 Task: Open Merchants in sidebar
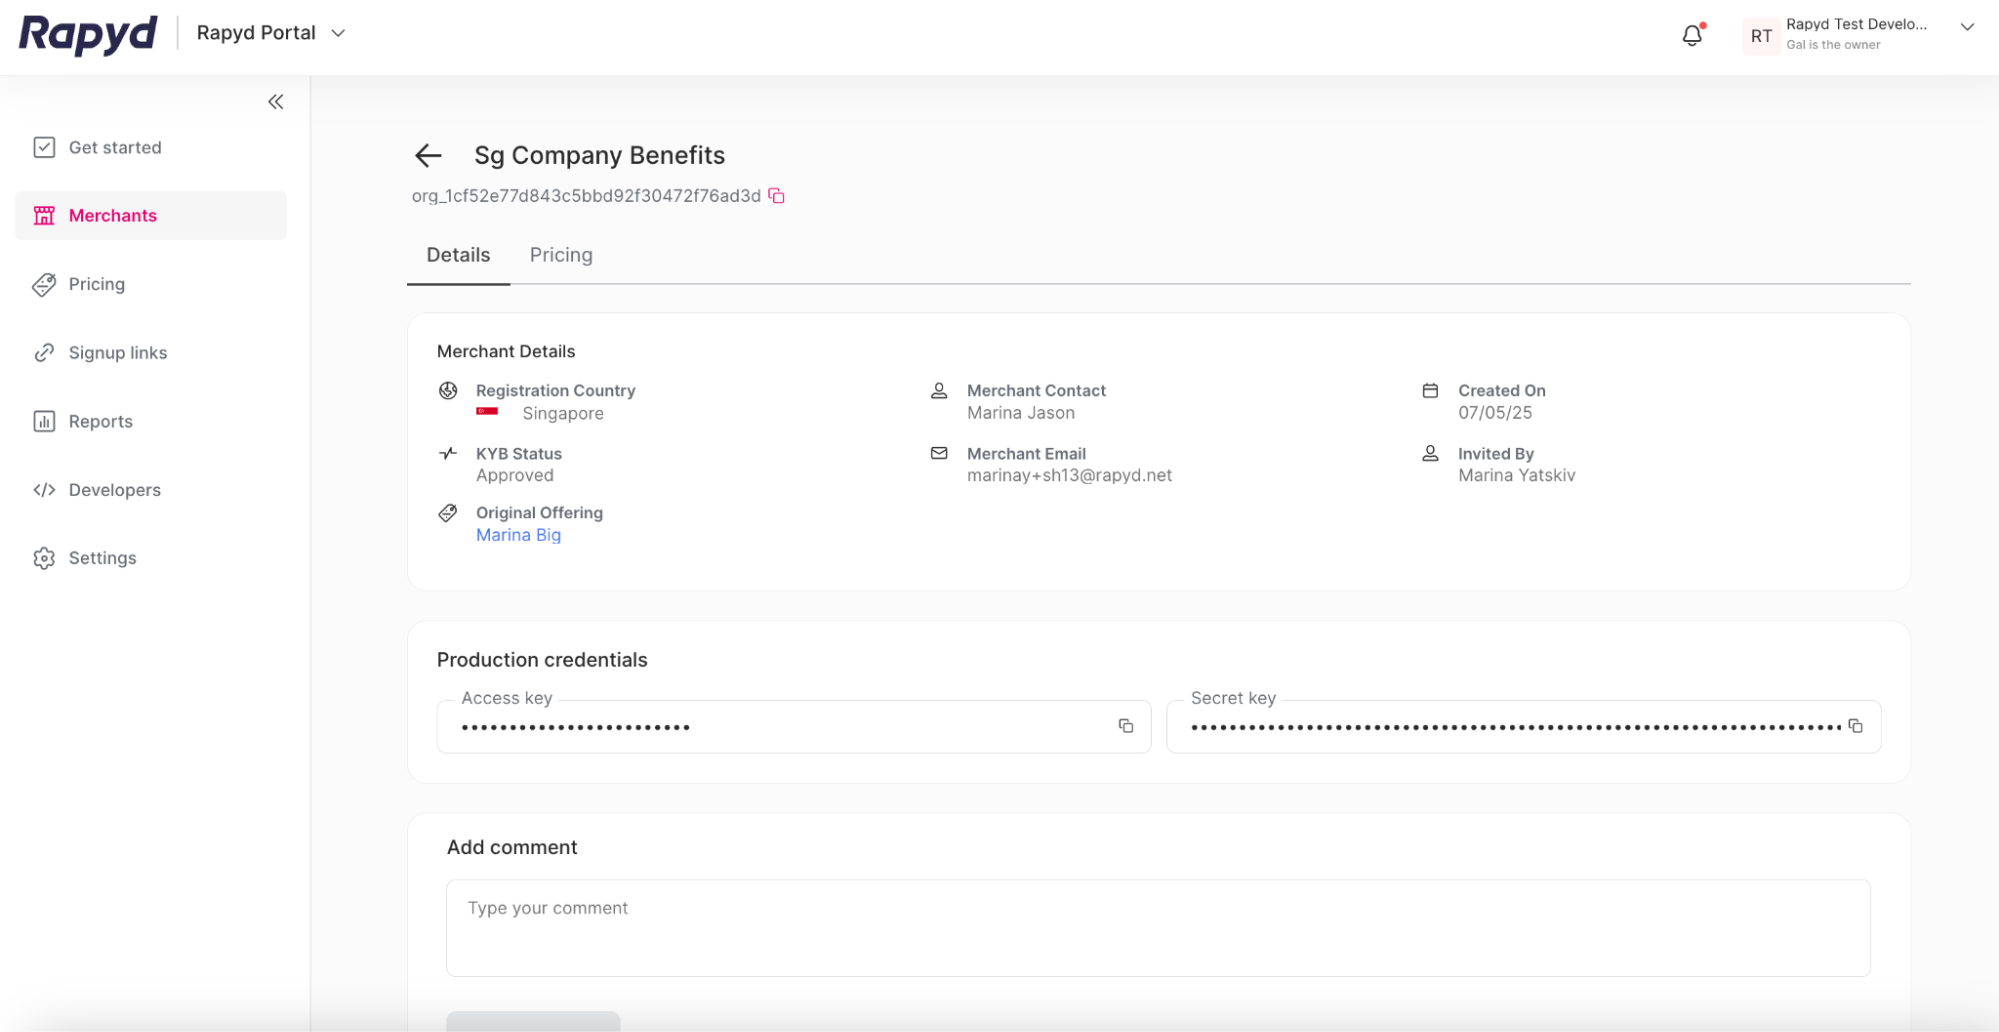coord(151,215)
